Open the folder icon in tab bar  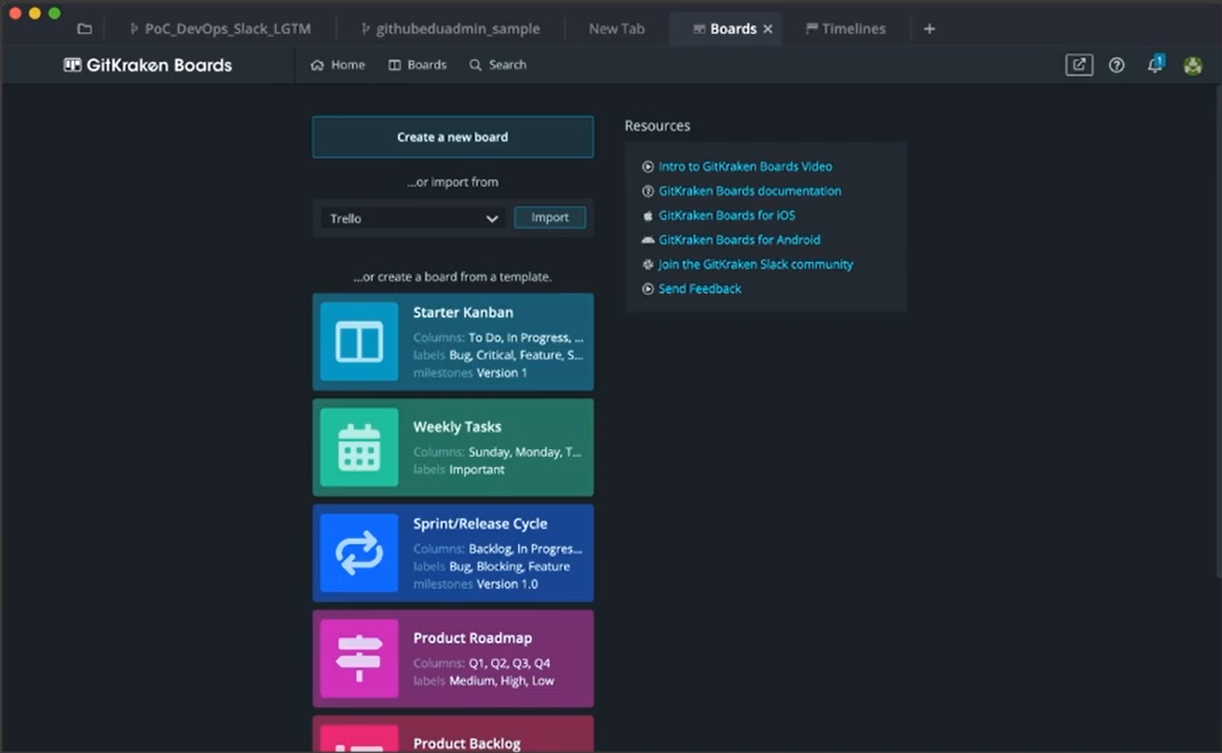pos(84,29)
